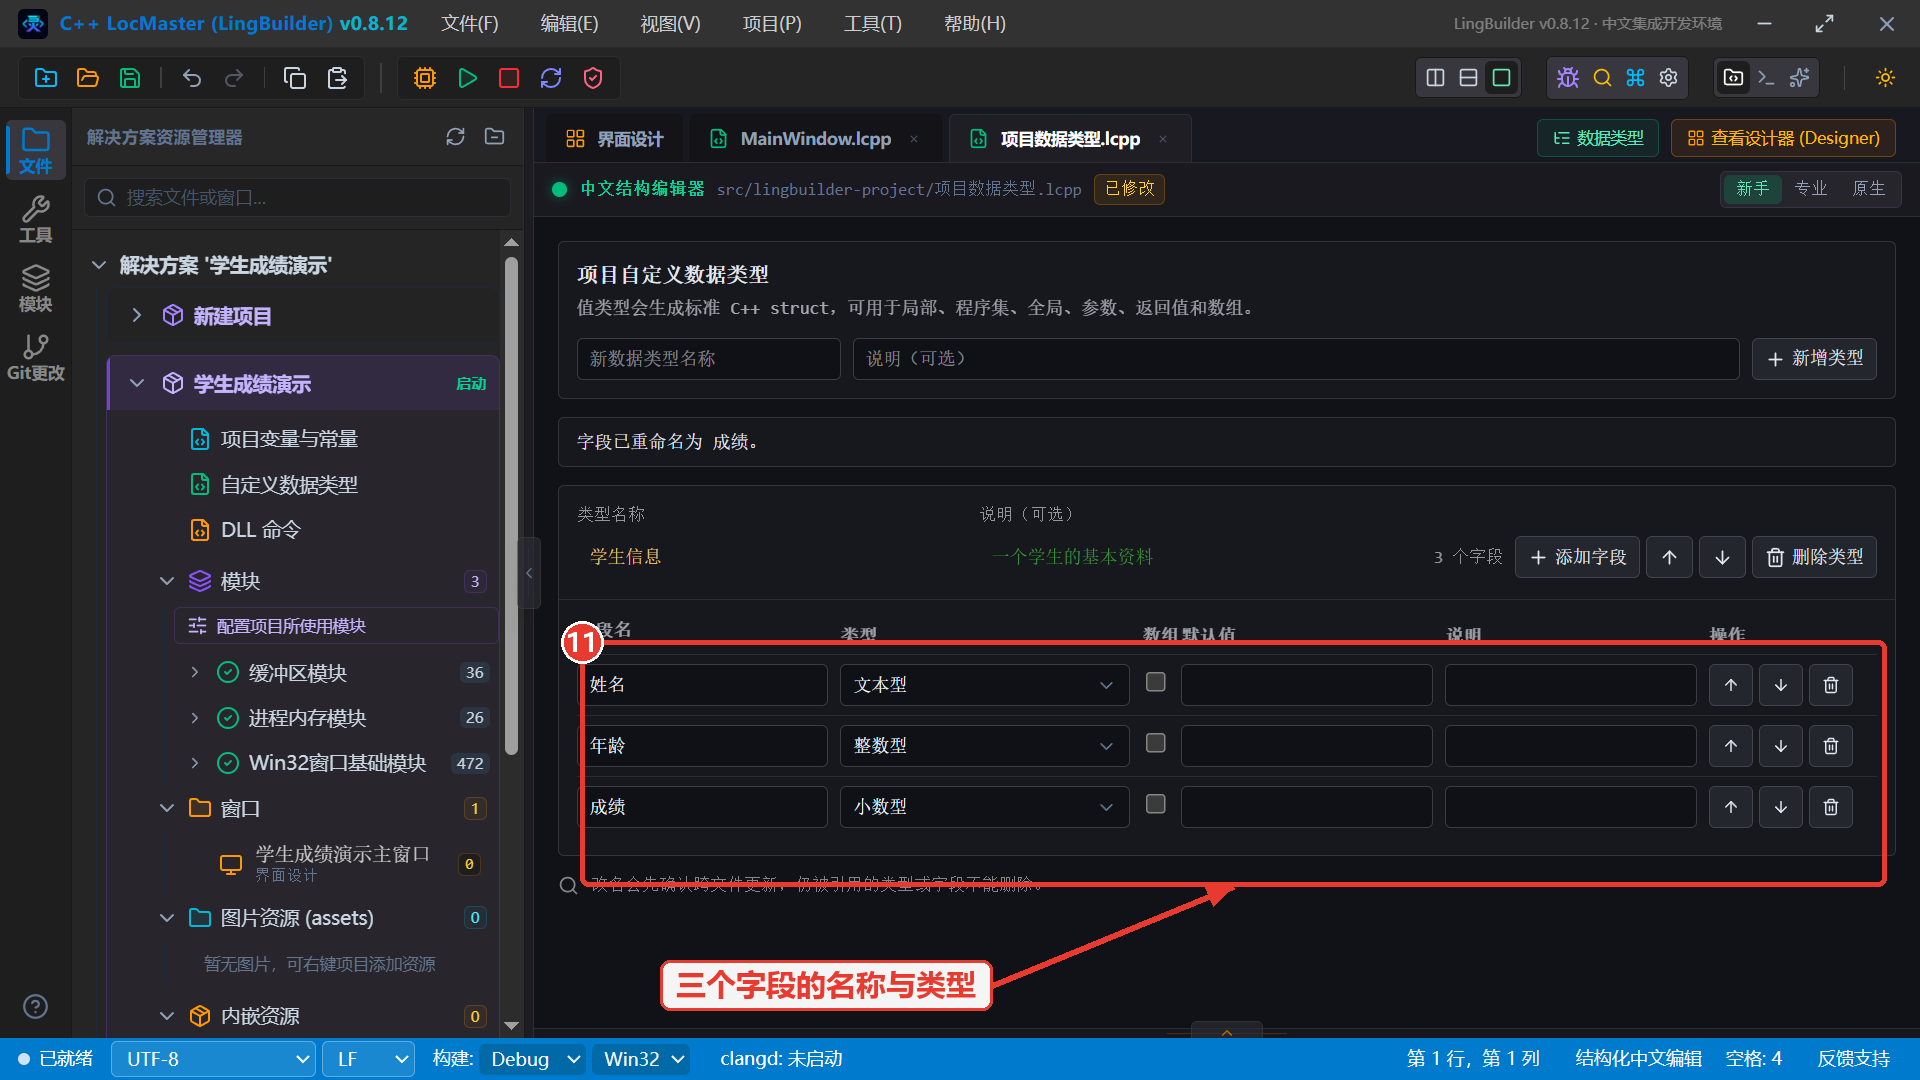Delete the 成绩 field with trash icon

tap(1830, 807)
